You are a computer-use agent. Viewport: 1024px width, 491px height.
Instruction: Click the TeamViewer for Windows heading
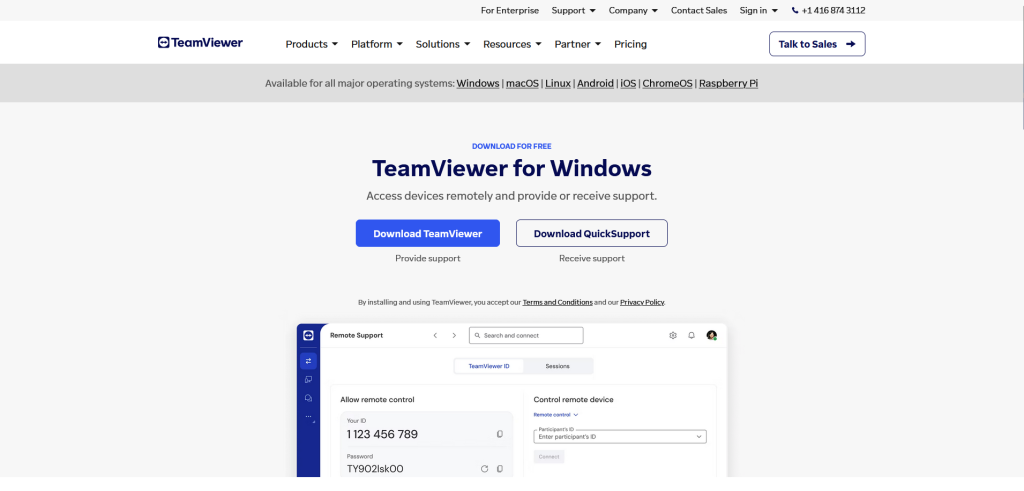coord(512,168)
